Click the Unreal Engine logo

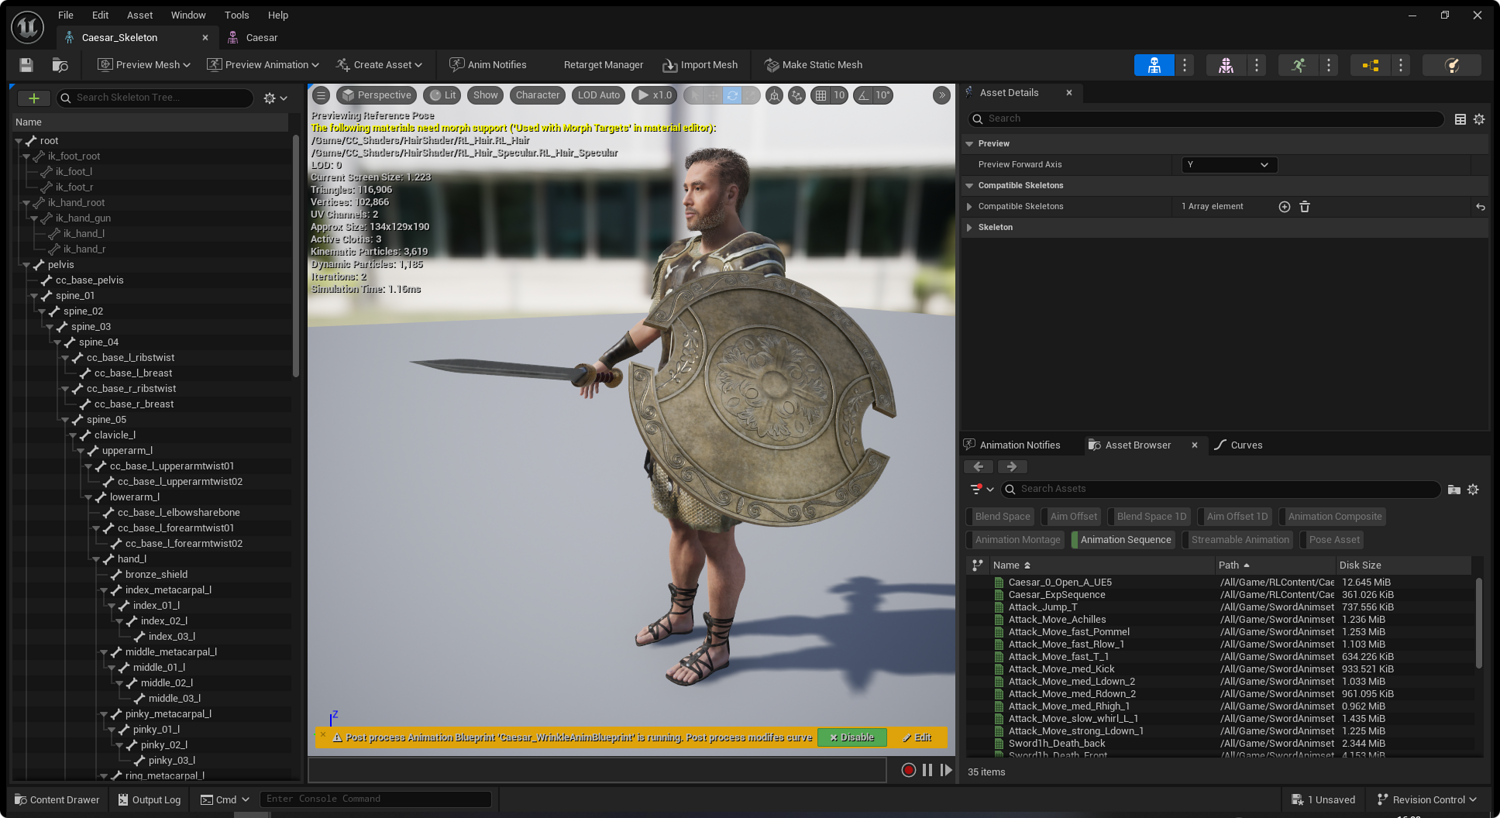pyautogui.click(x=27, y=27)
